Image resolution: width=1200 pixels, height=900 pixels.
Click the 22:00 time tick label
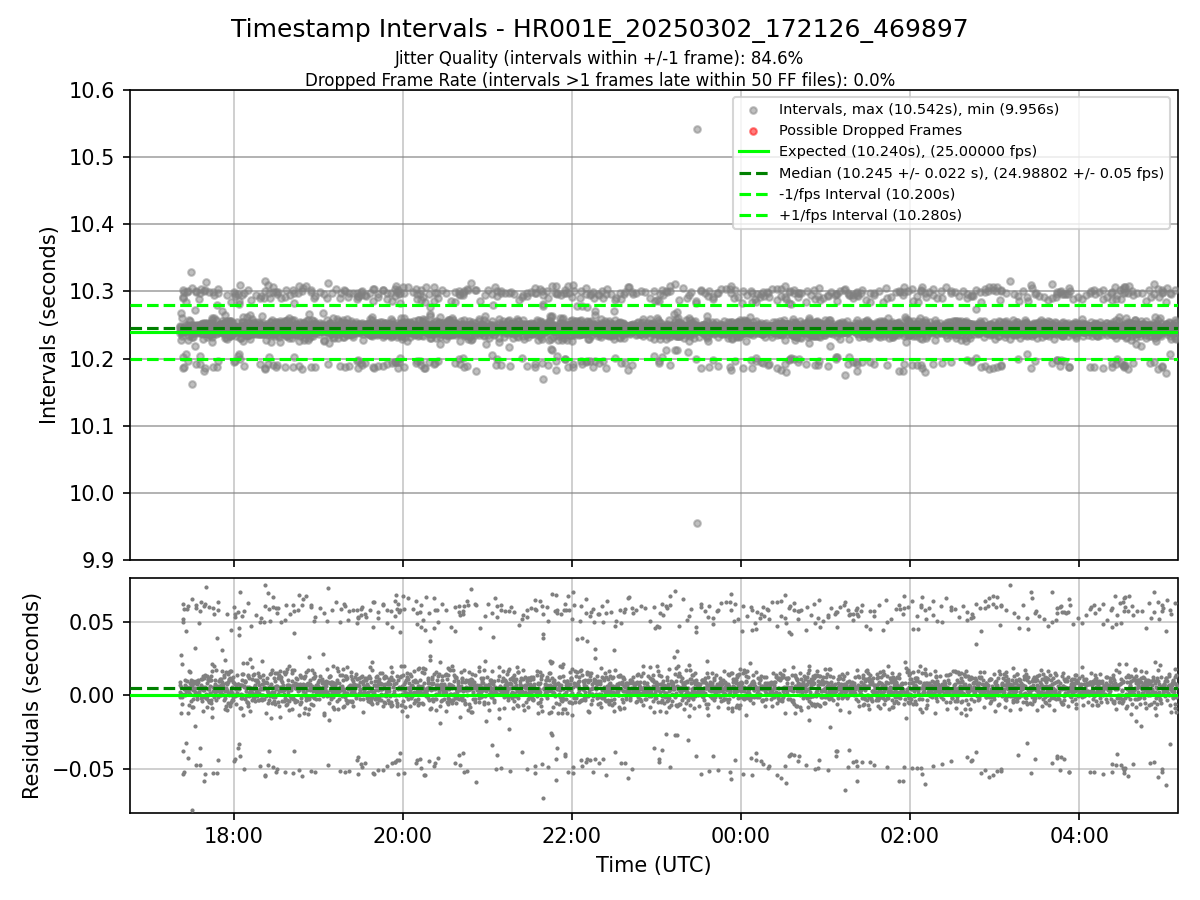(572, 835)
